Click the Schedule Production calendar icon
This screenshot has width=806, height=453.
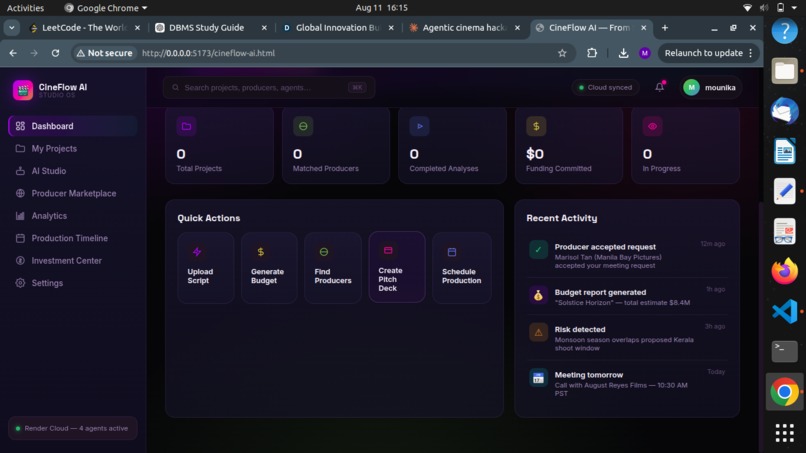pyautogui.click(x=452, y=252)
